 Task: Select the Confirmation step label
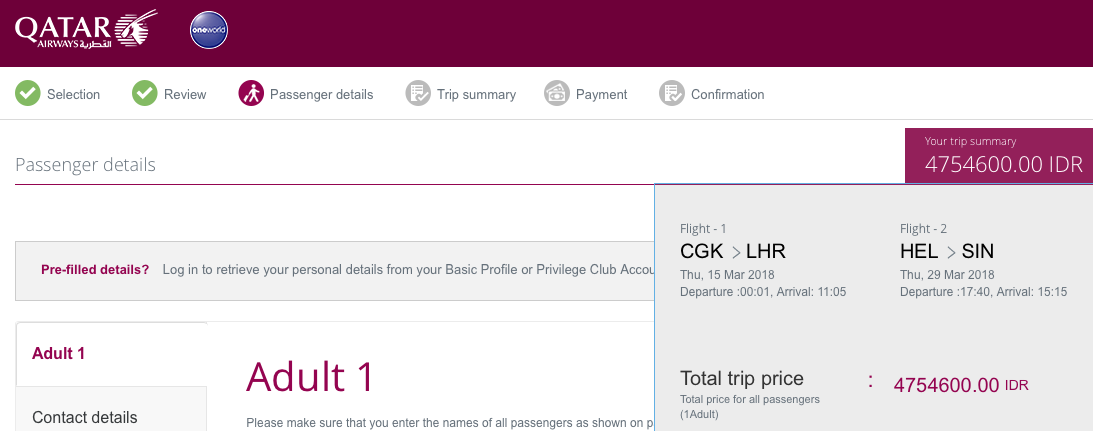[x=727, y=95]
